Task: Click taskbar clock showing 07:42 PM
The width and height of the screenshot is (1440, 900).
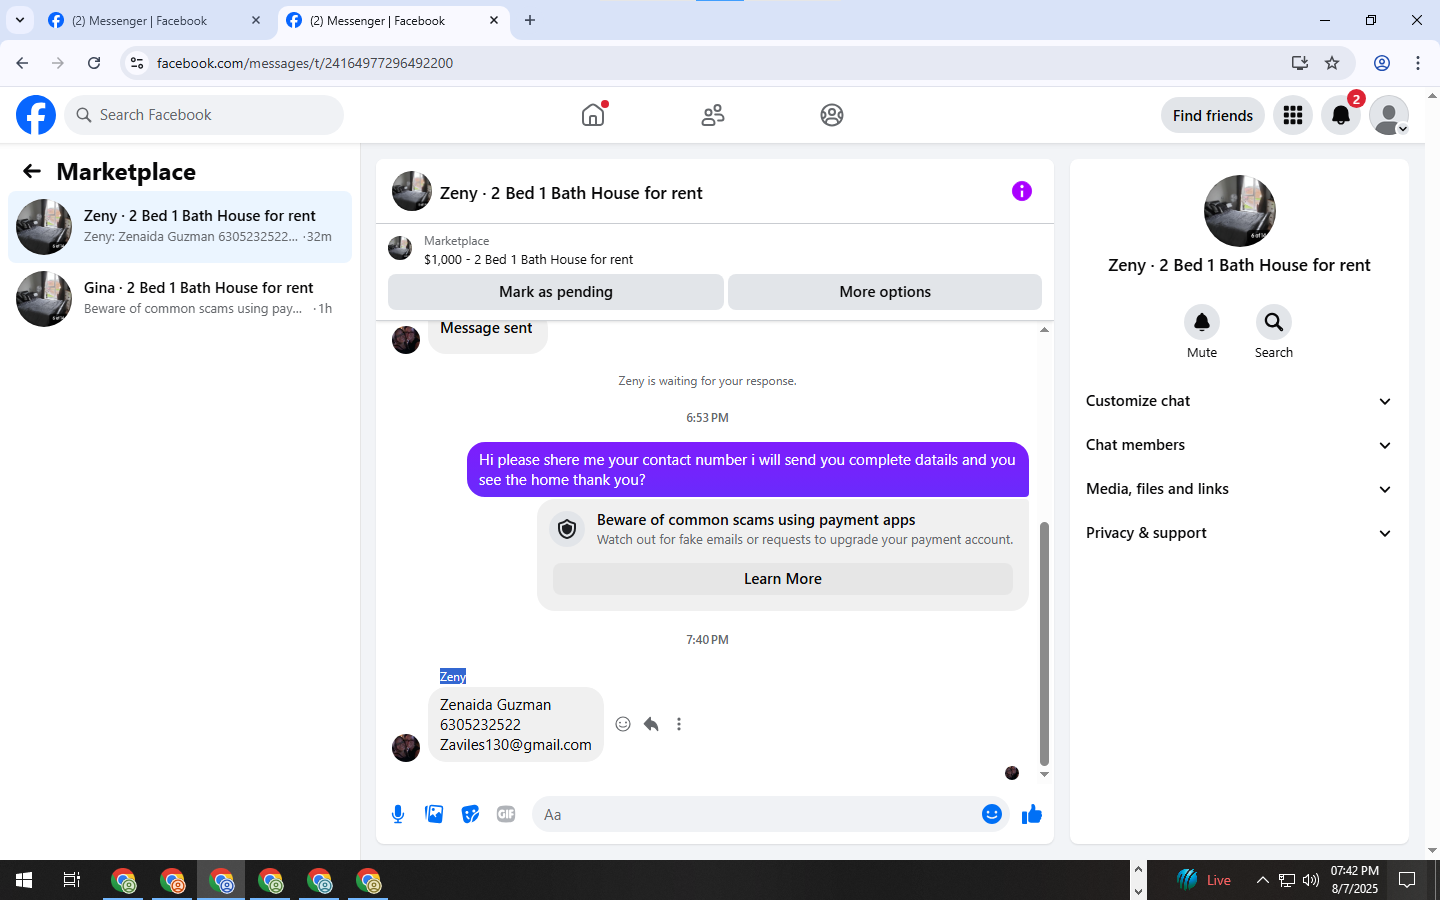Action: pos(1355,880)
